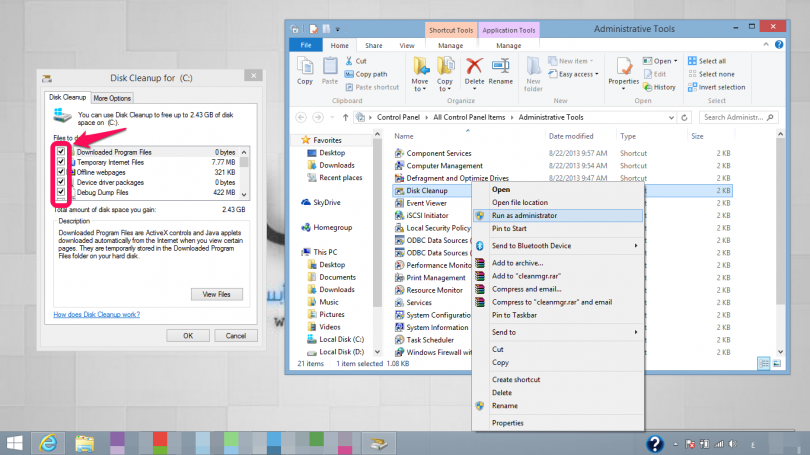The width and height of the screenshot is (810, 455).
Task: Open Internet Explorer from the taskbar
Action: 46,441
